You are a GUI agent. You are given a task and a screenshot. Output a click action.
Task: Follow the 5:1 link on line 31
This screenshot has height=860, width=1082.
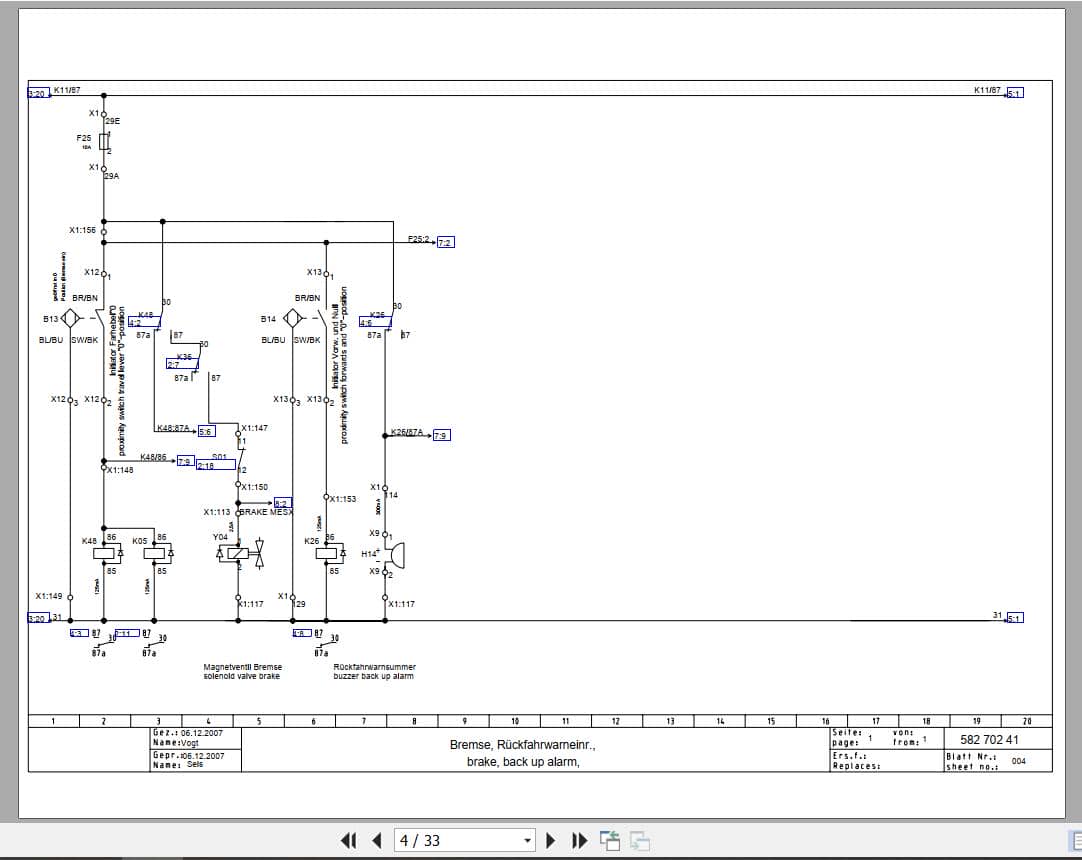(x=1014, y=618)
